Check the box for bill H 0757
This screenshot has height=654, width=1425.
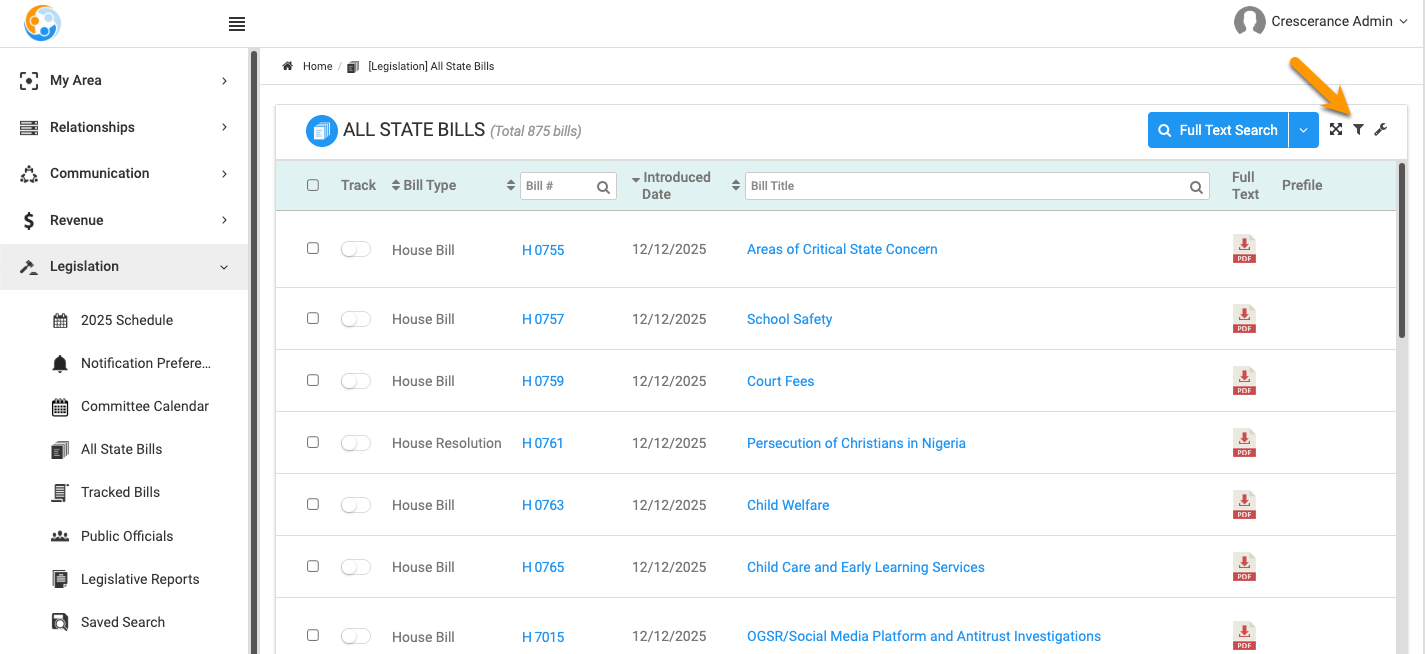click(313, 318)
